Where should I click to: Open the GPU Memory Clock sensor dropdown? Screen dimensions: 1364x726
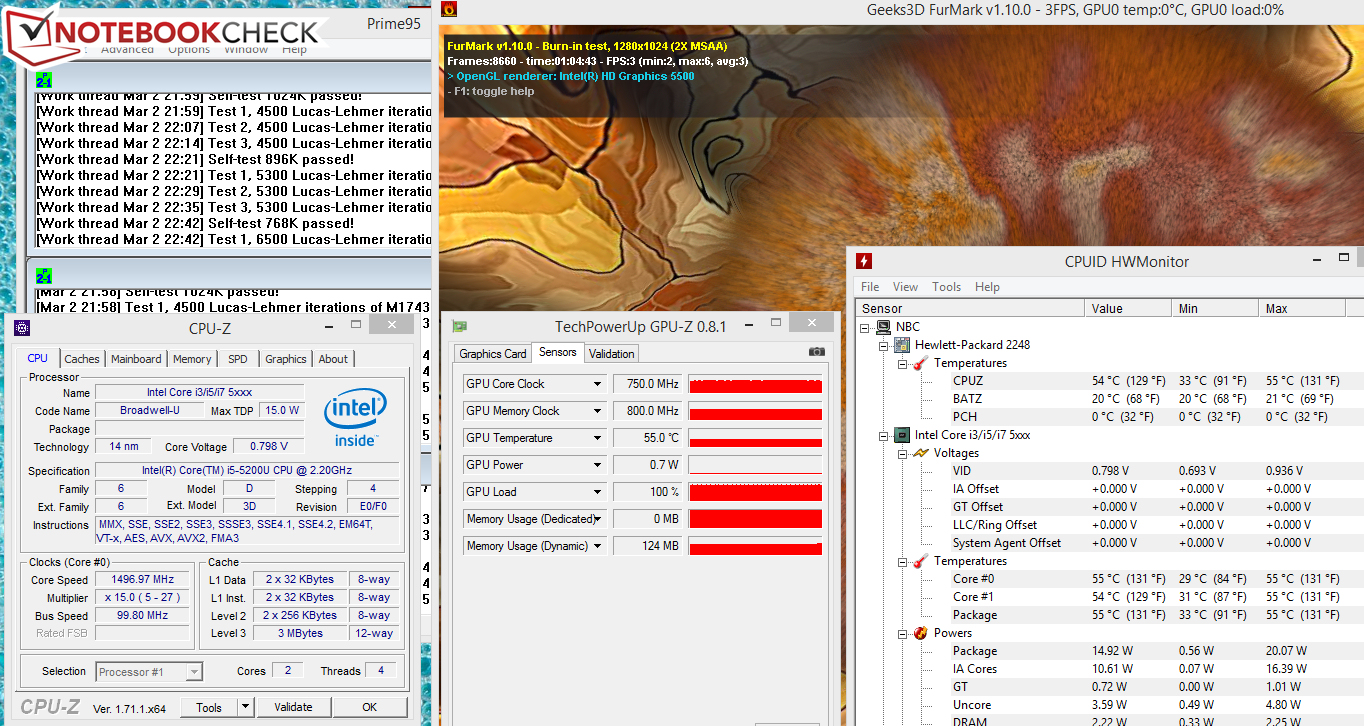click(598, 411)
